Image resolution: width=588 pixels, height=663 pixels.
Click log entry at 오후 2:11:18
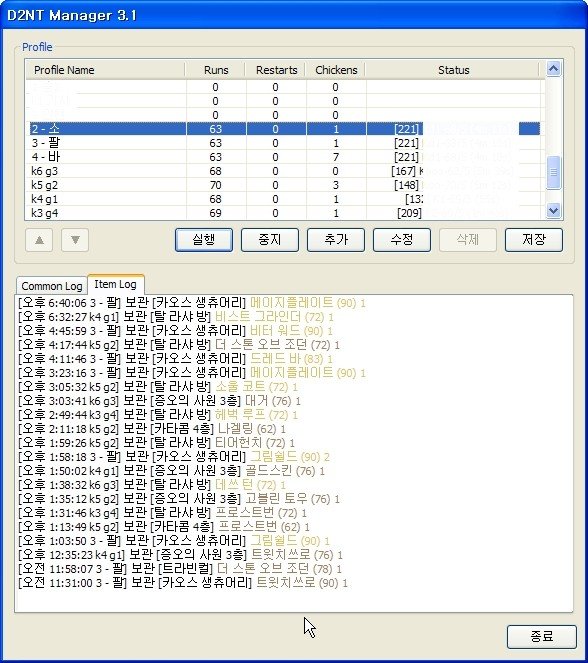(x=152, y=428)
